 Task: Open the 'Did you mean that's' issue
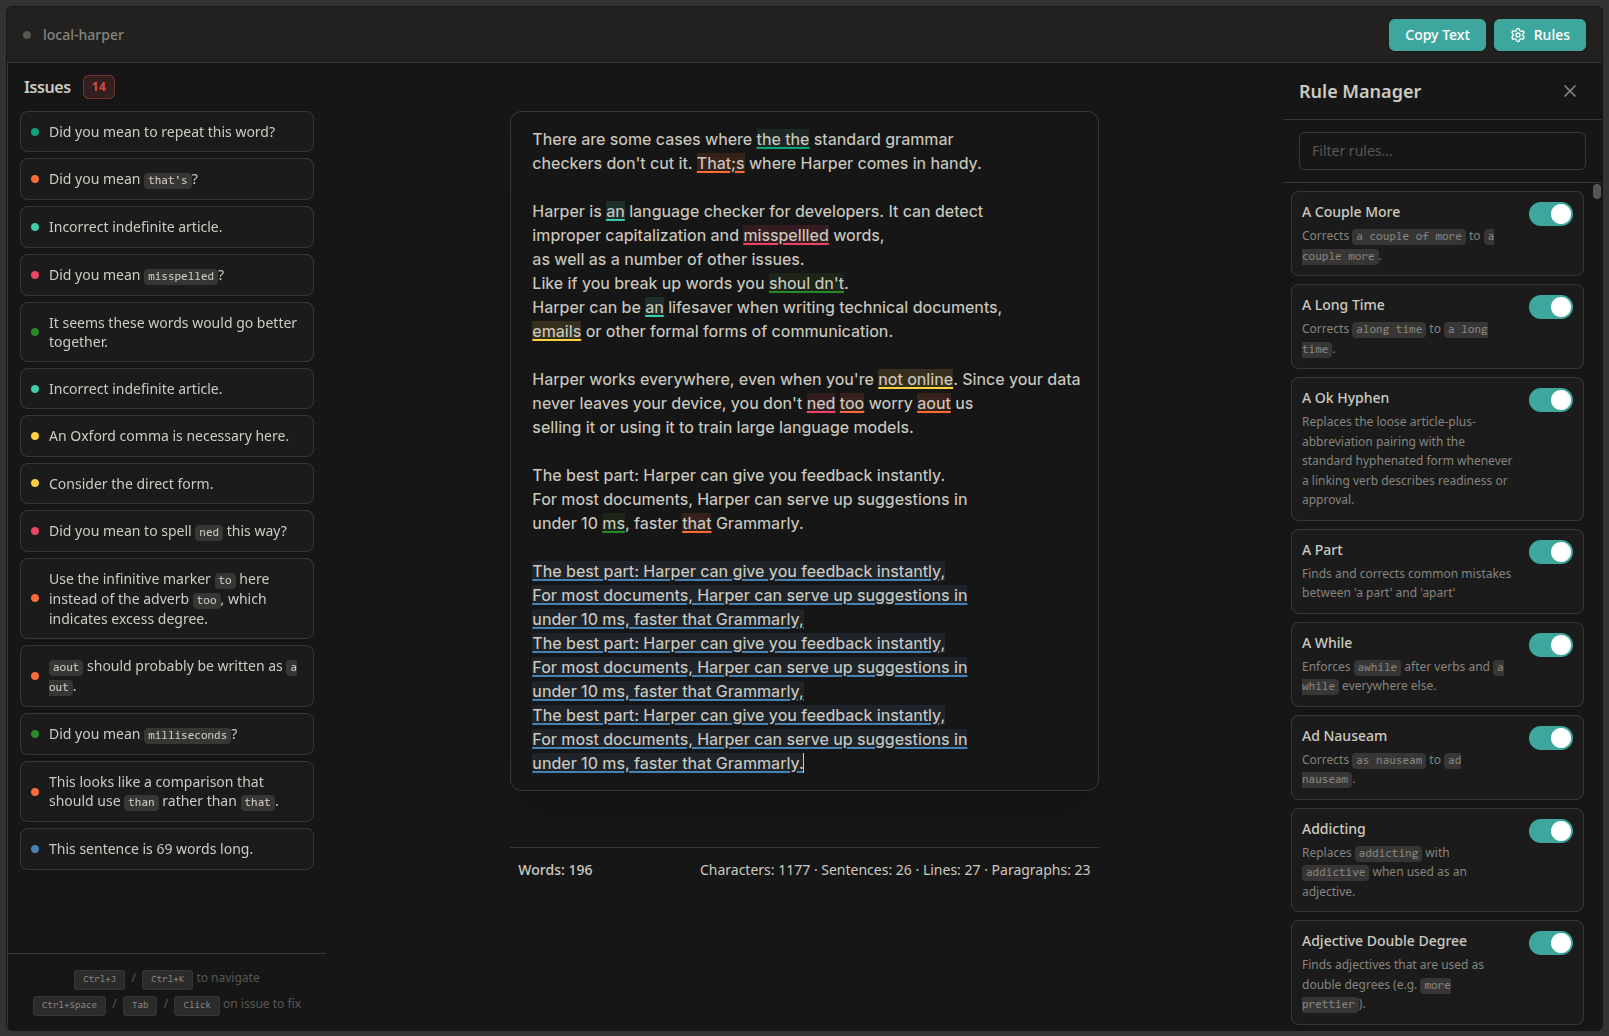167,179
